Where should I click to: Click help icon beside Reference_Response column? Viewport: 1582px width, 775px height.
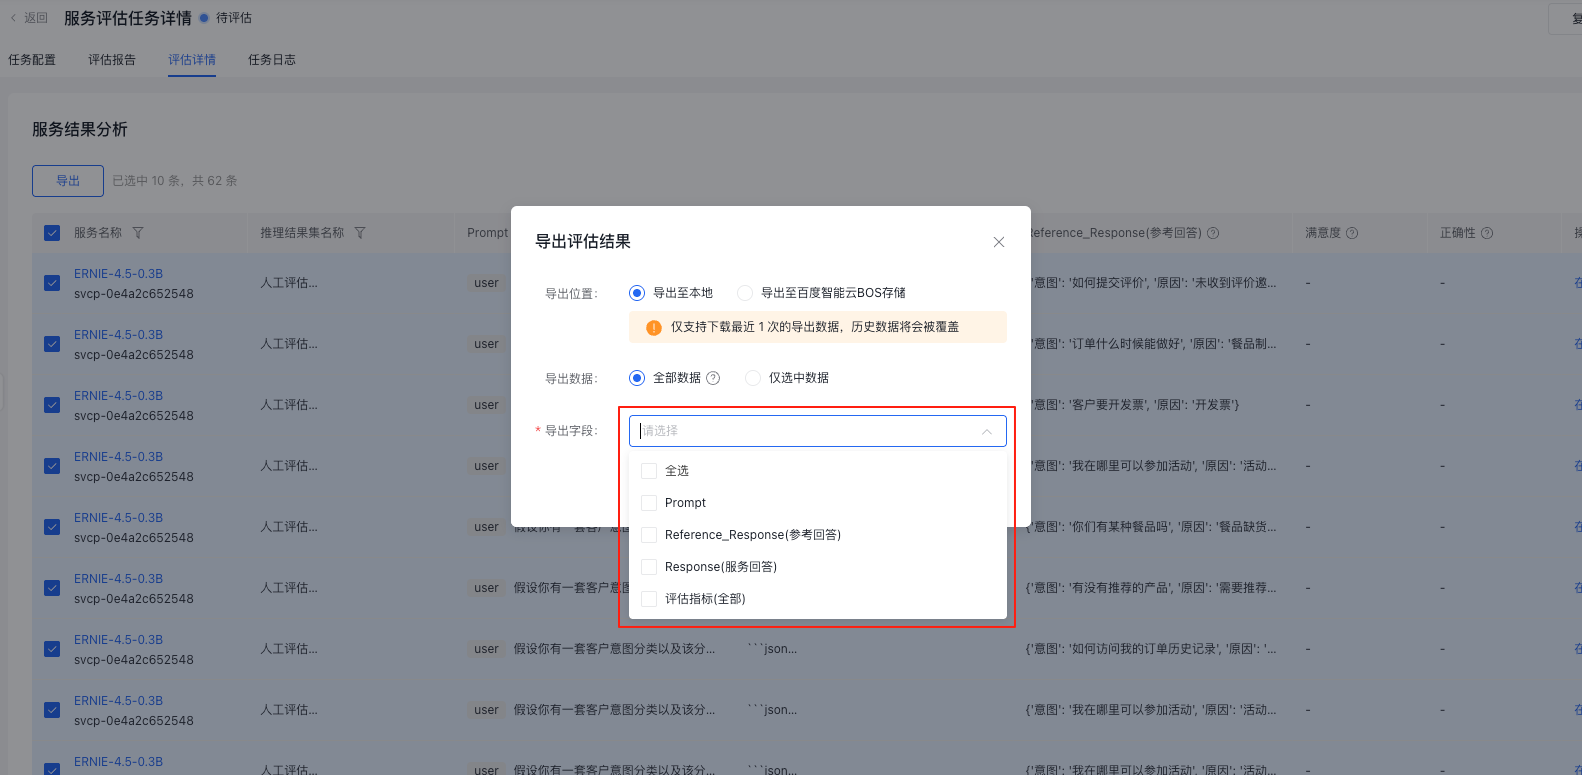(x=1213, y=233)
